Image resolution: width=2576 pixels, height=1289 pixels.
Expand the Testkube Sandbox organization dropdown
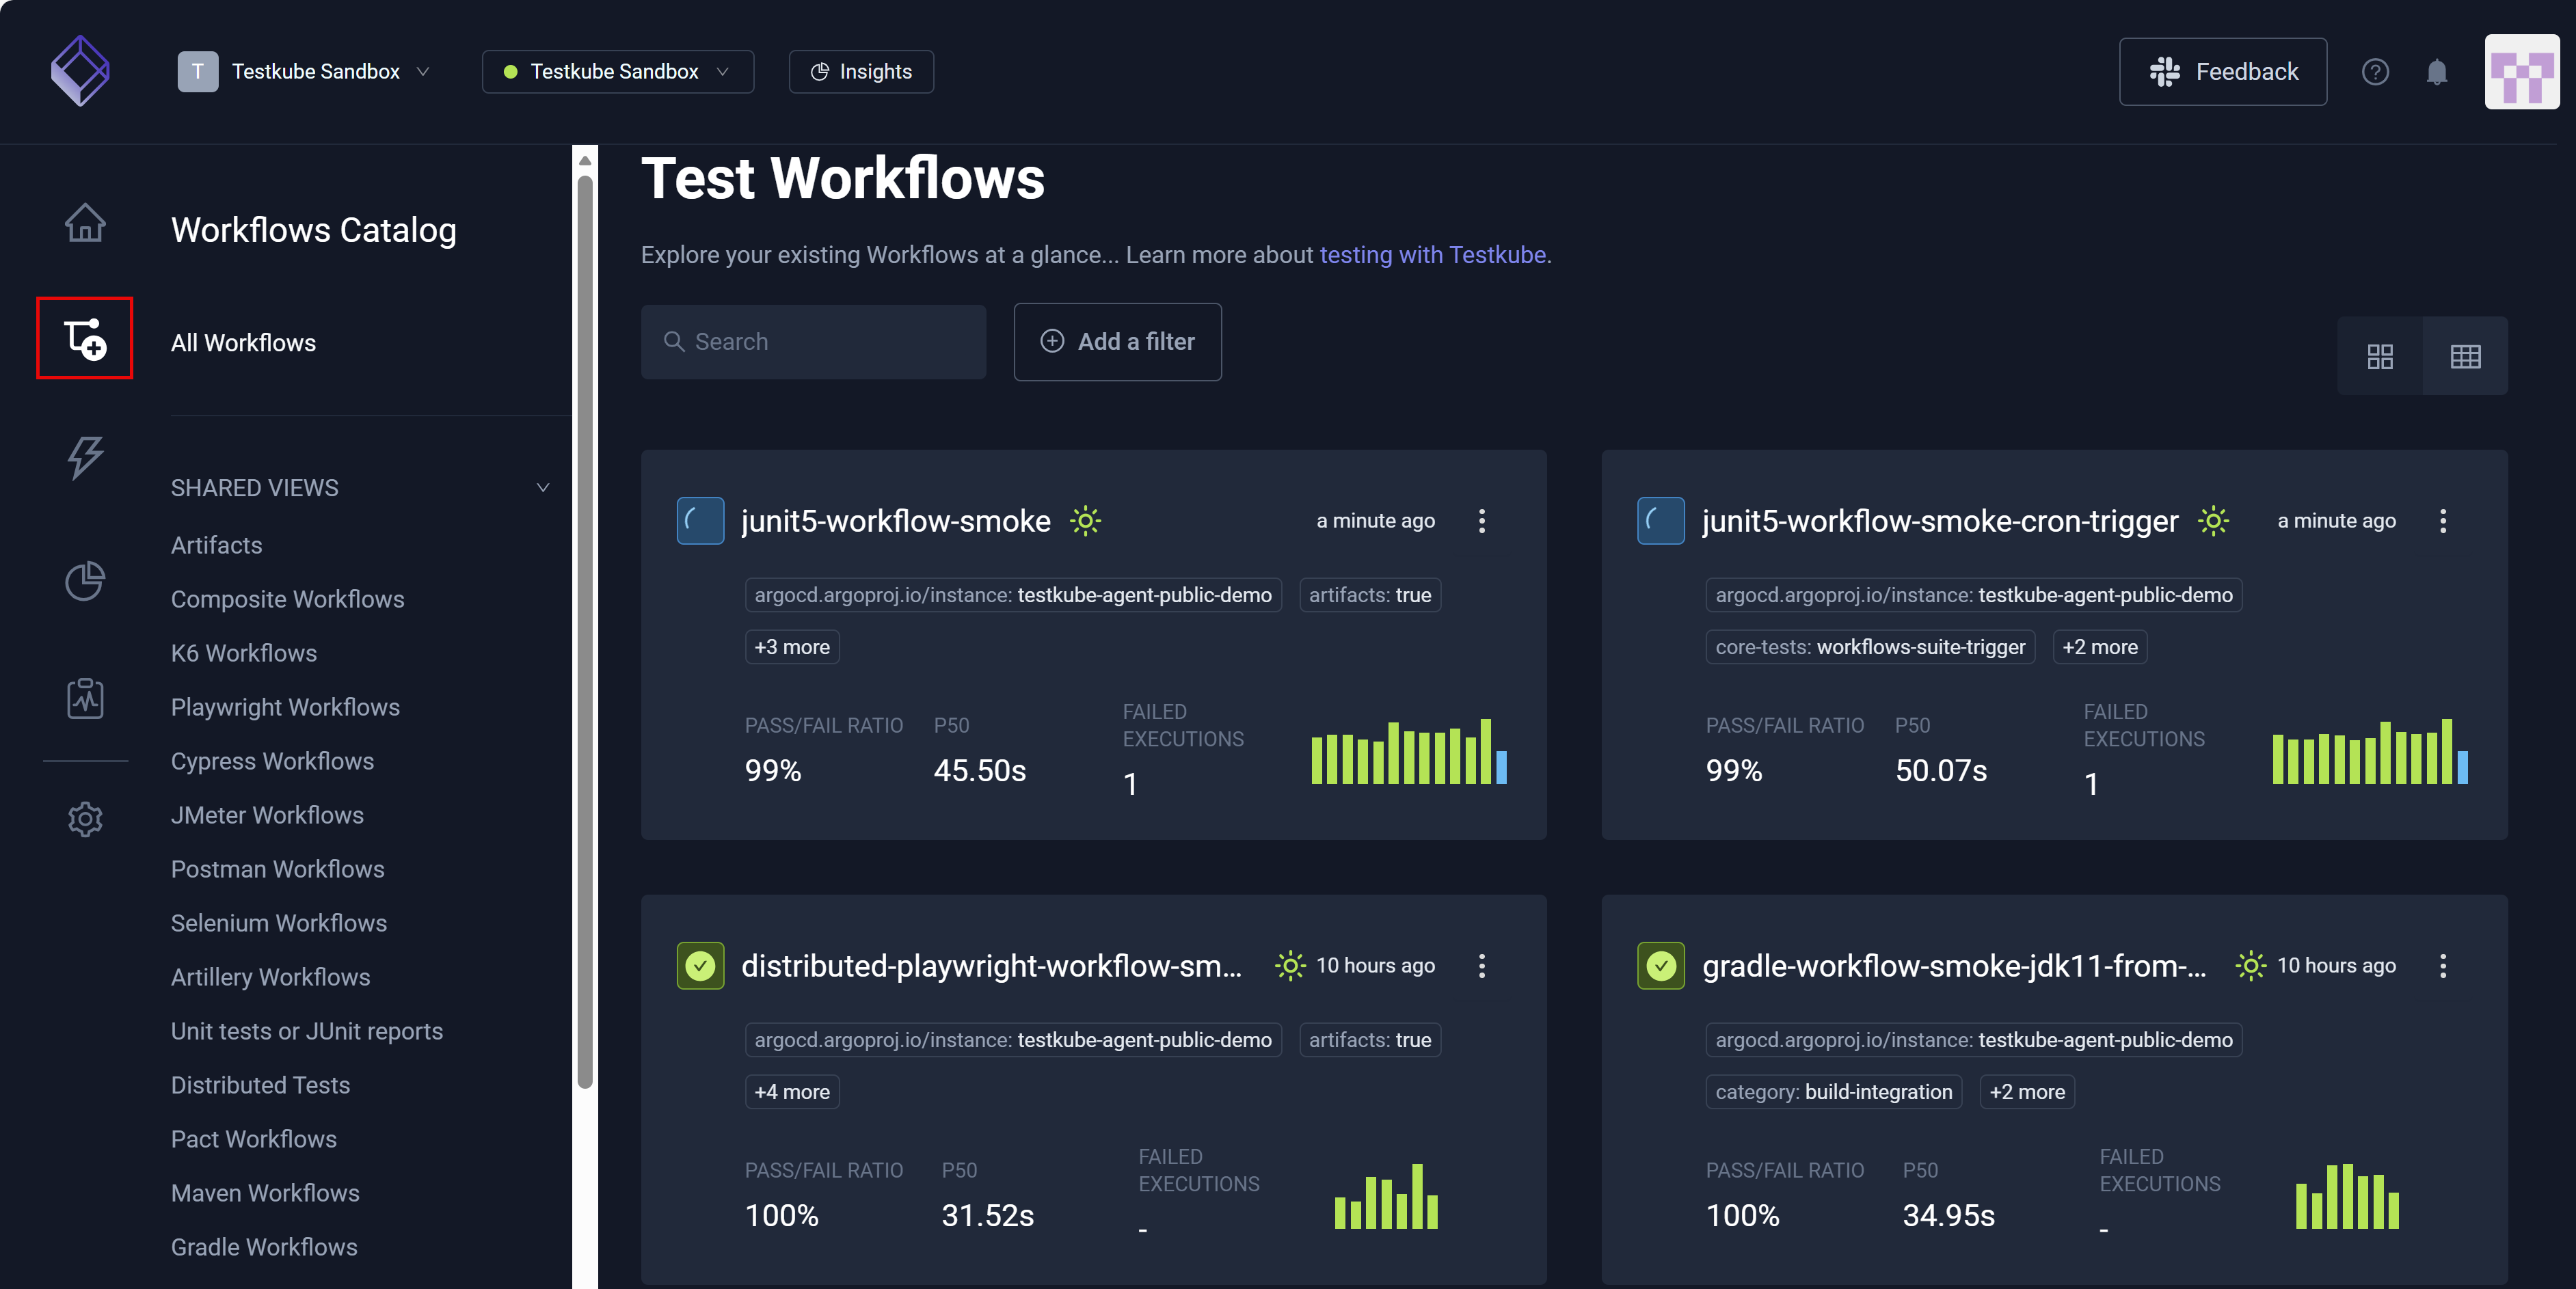pyautogui.click(x=309, y=71)
